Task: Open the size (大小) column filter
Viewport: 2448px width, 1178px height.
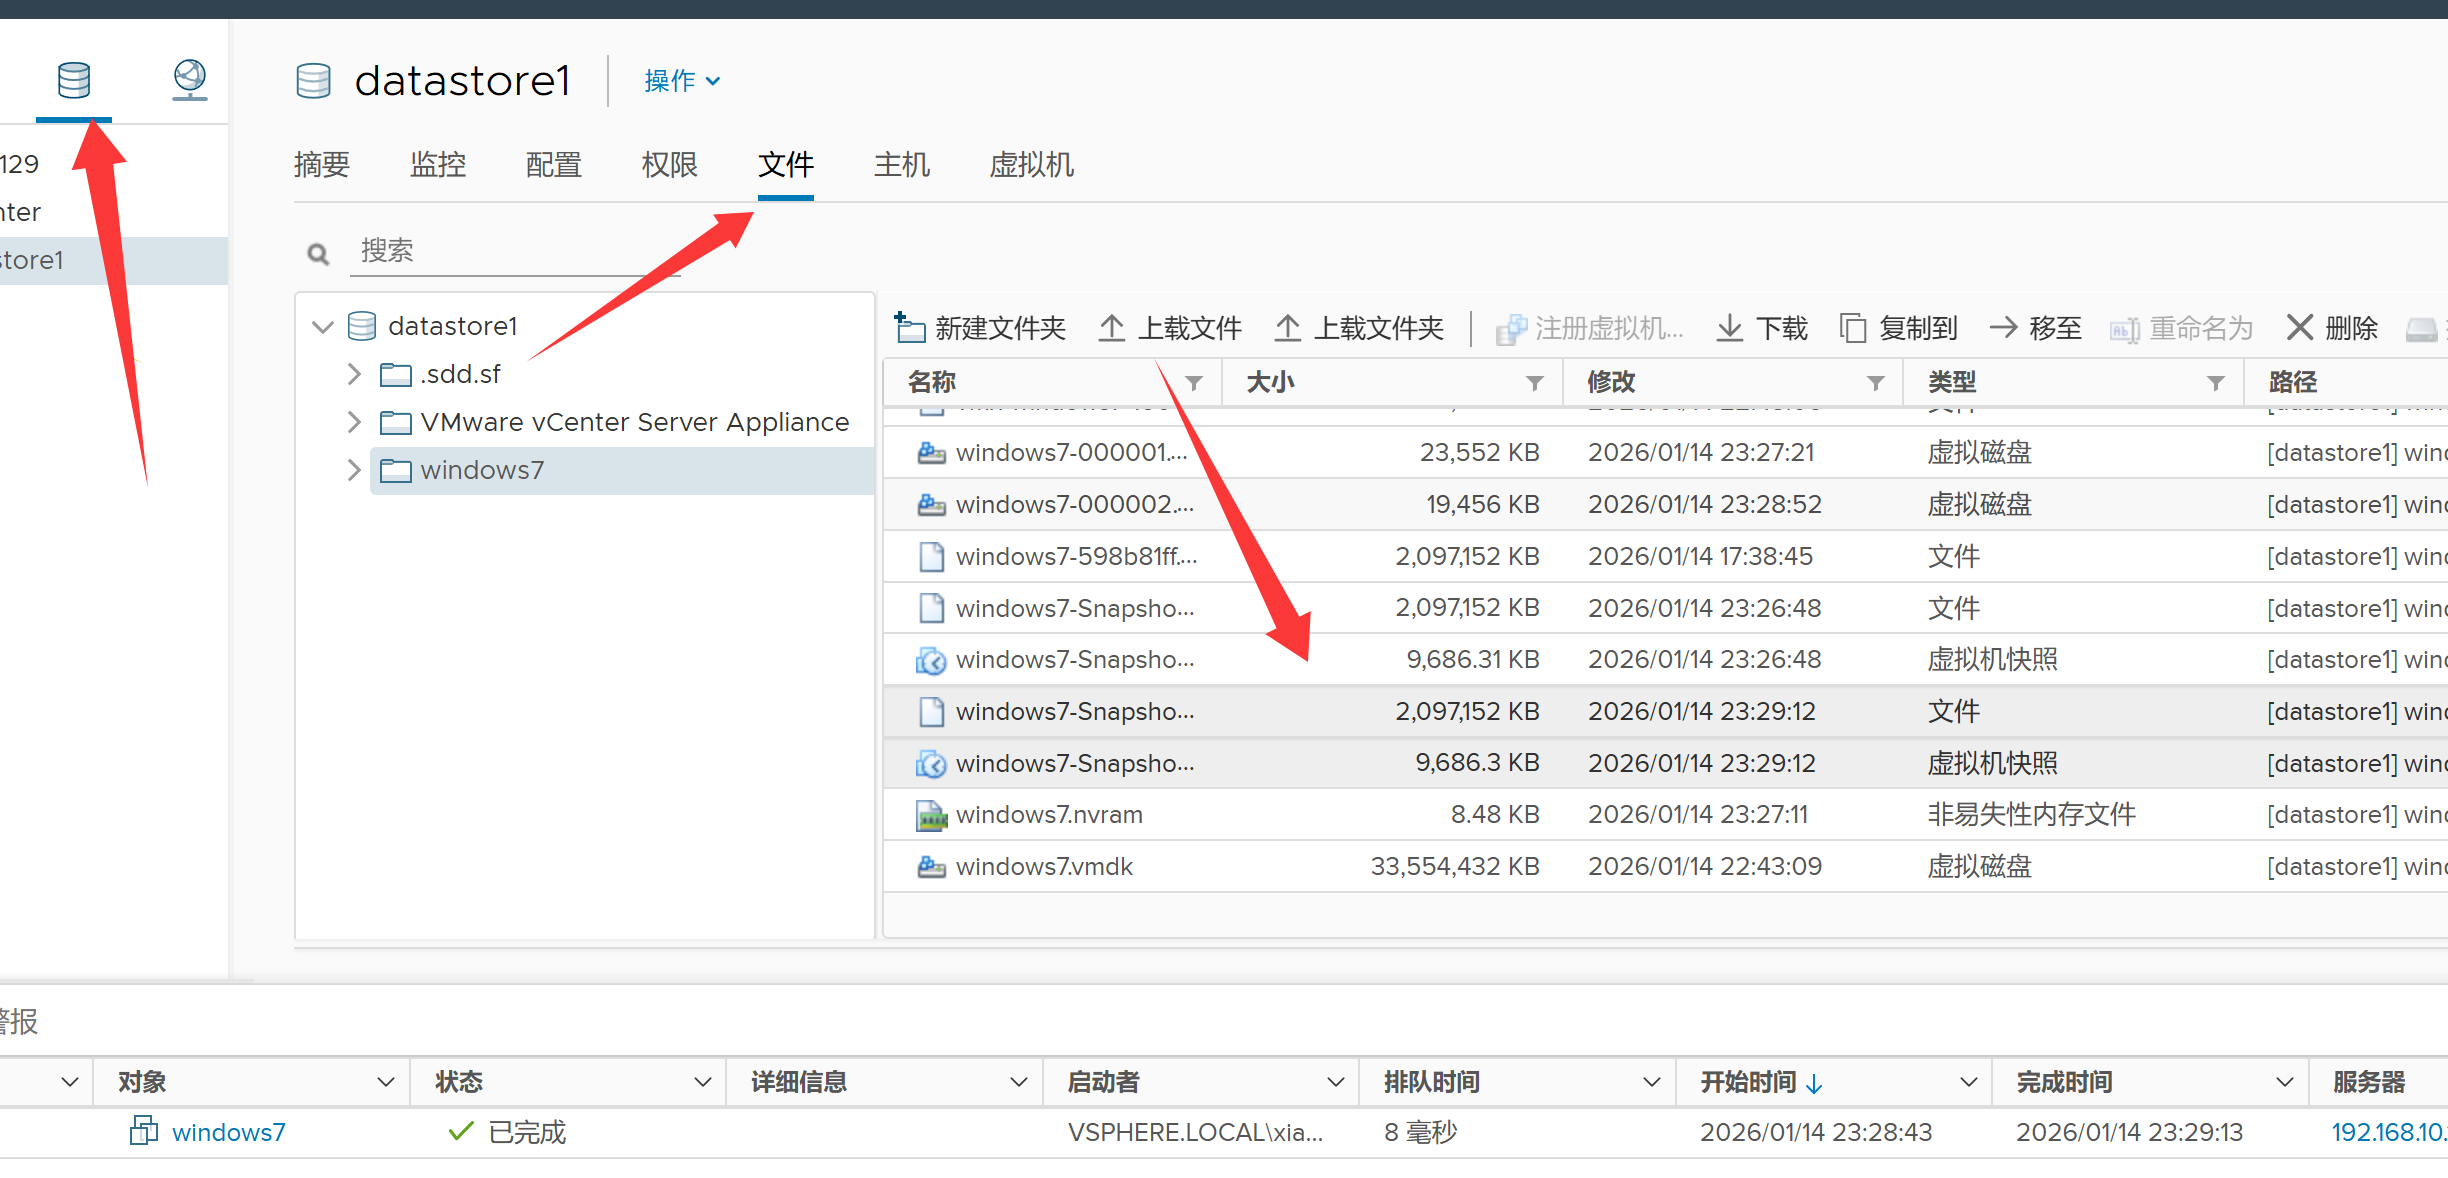Action: click(1535, 383)
